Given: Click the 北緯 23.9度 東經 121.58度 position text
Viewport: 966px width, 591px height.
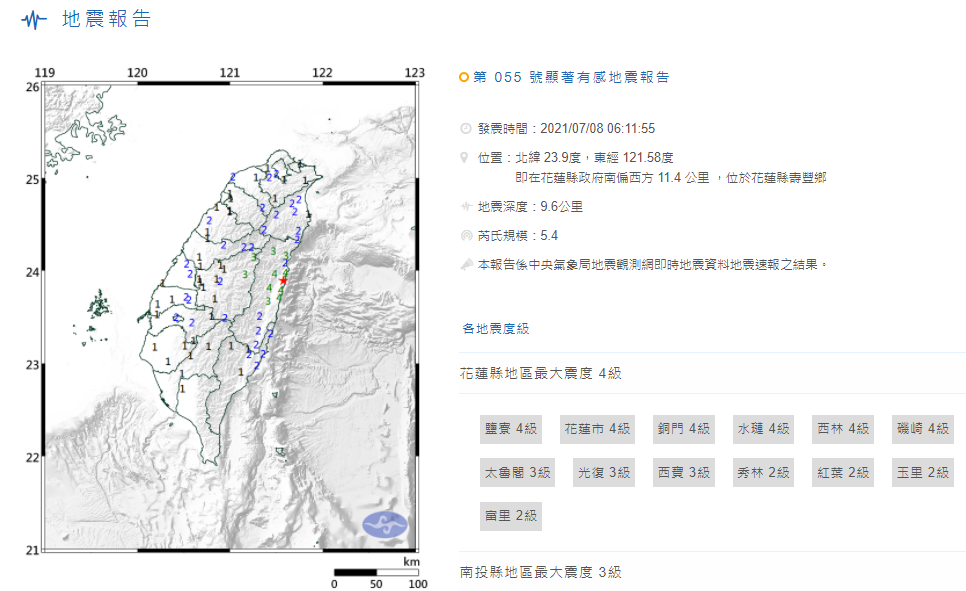Looking at the screenshot, I should (x=594, y=158).
